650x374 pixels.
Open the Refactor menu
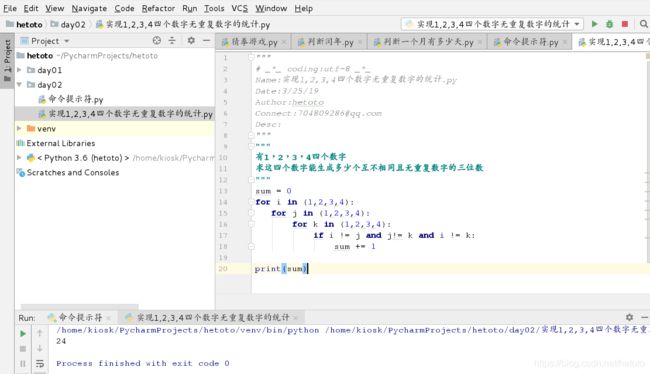(x=158, y=8)
